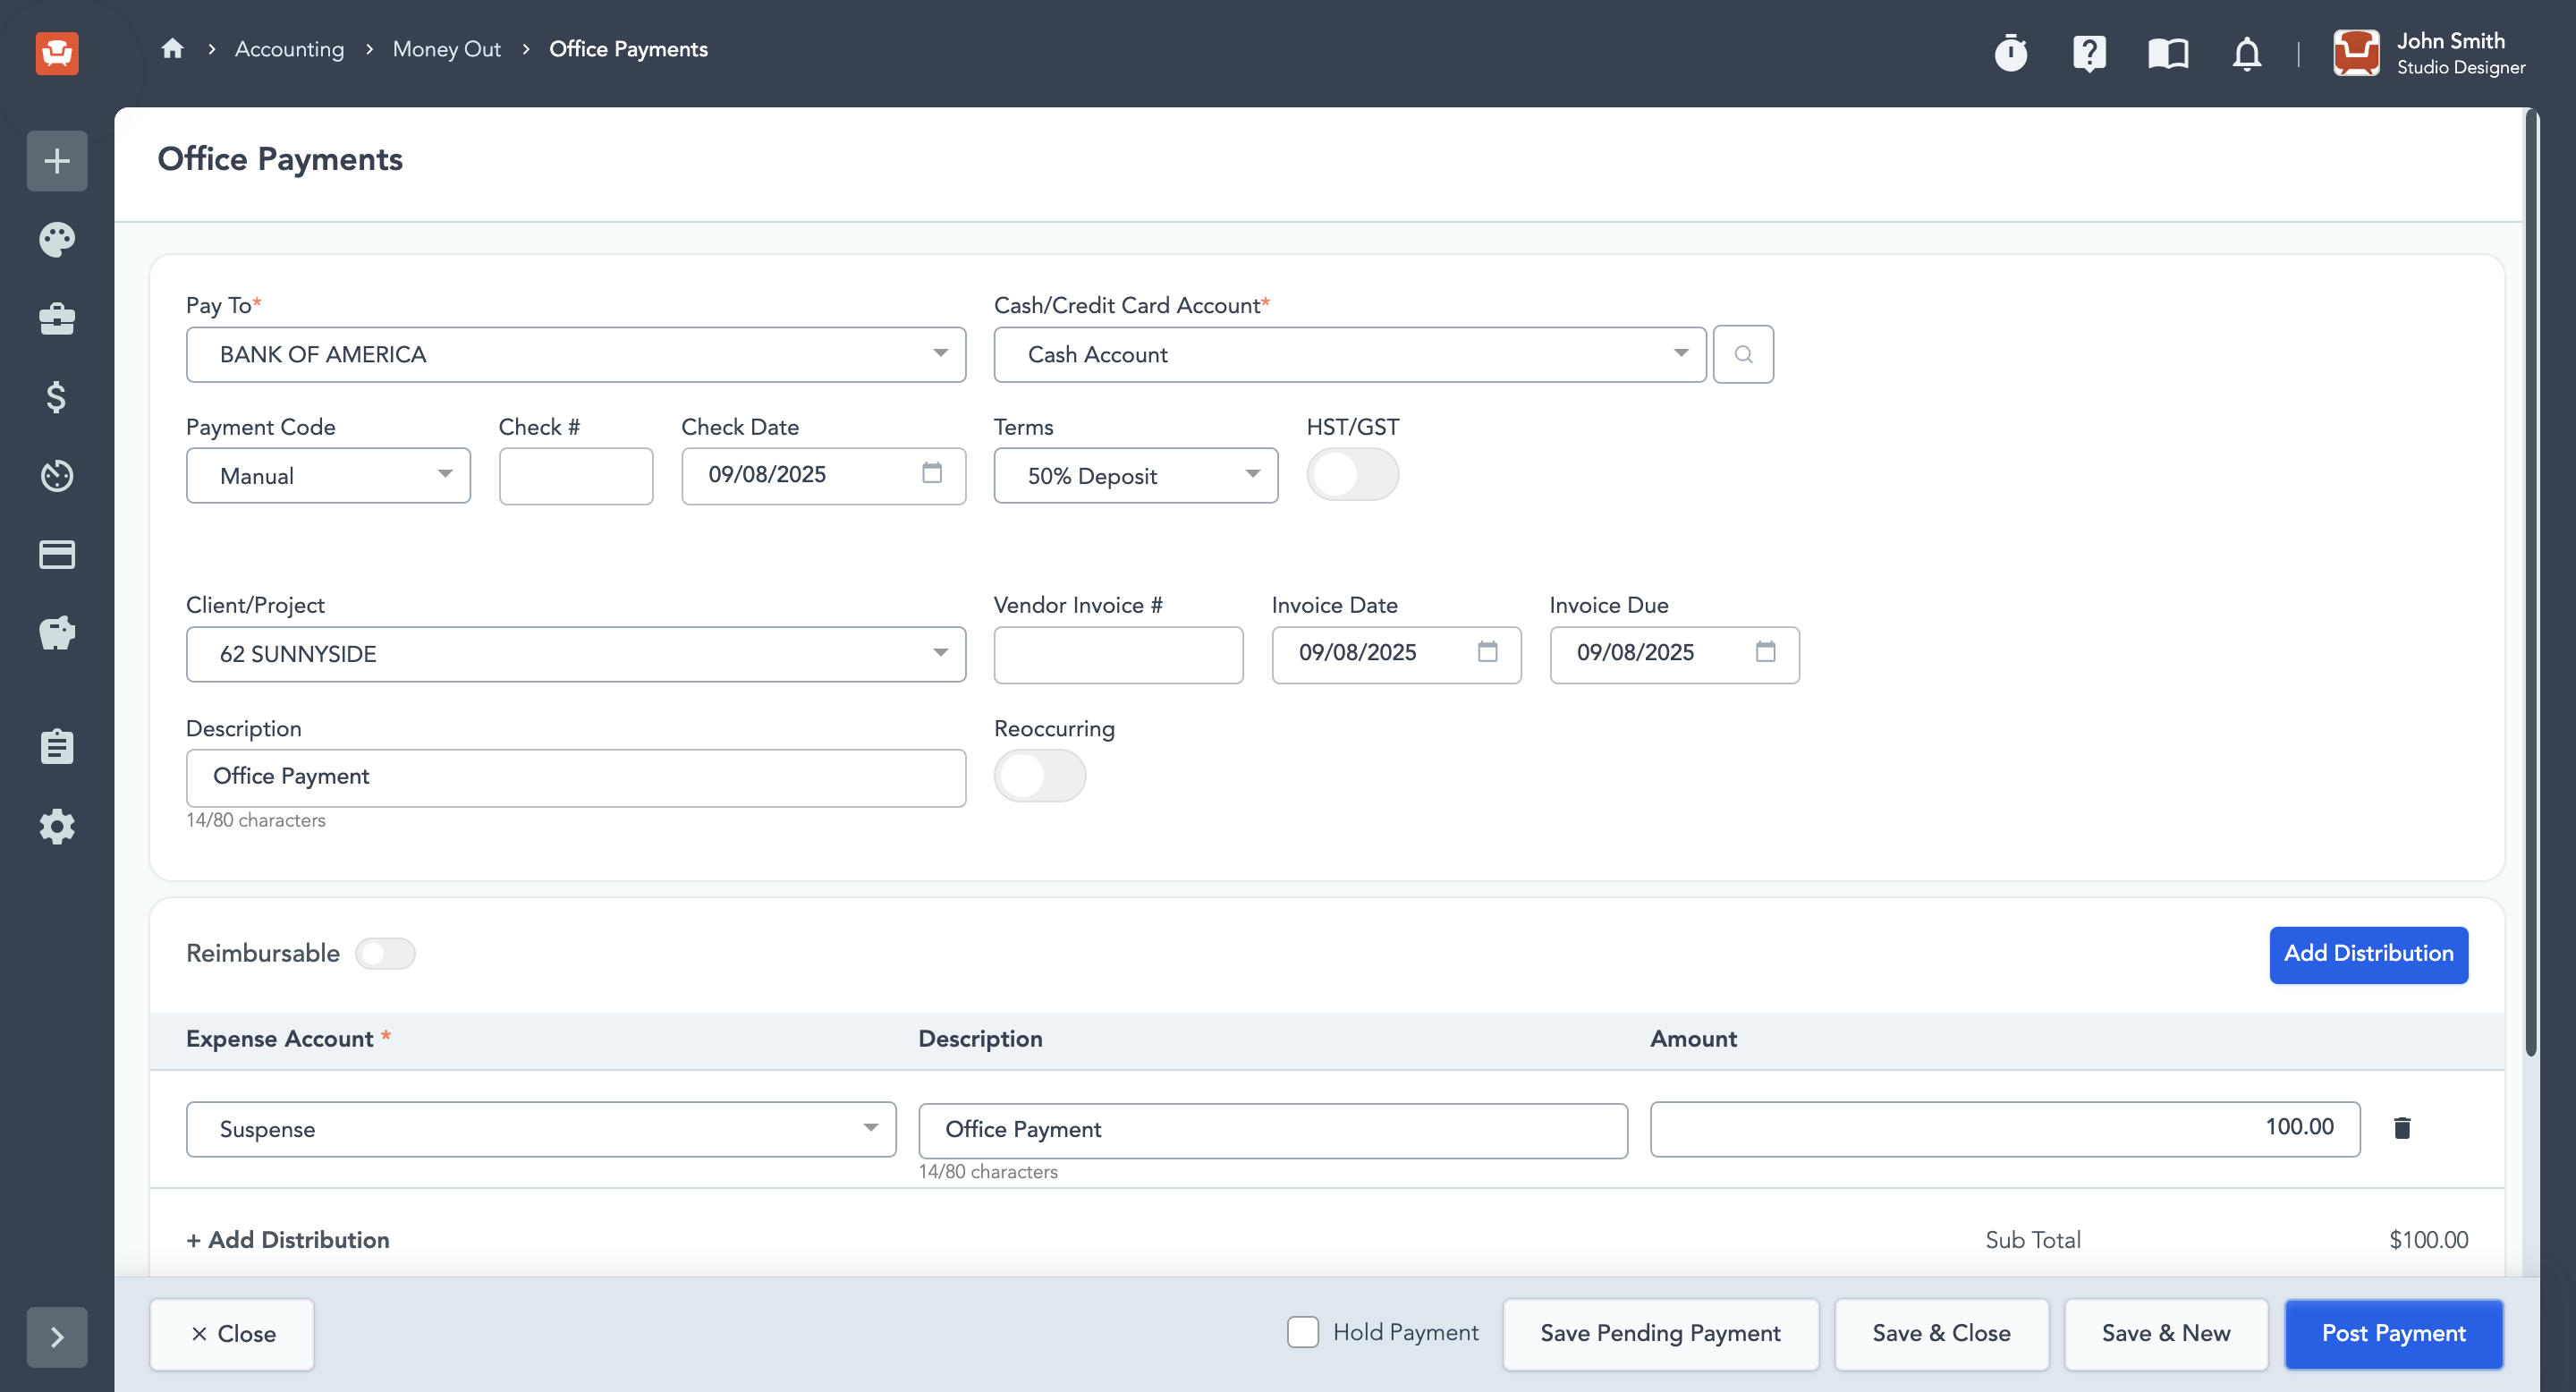The image size is (2576, 1392).
Task: Open the Cash/Credit Card Account dropdown
Action: (x=1349, y=354)
